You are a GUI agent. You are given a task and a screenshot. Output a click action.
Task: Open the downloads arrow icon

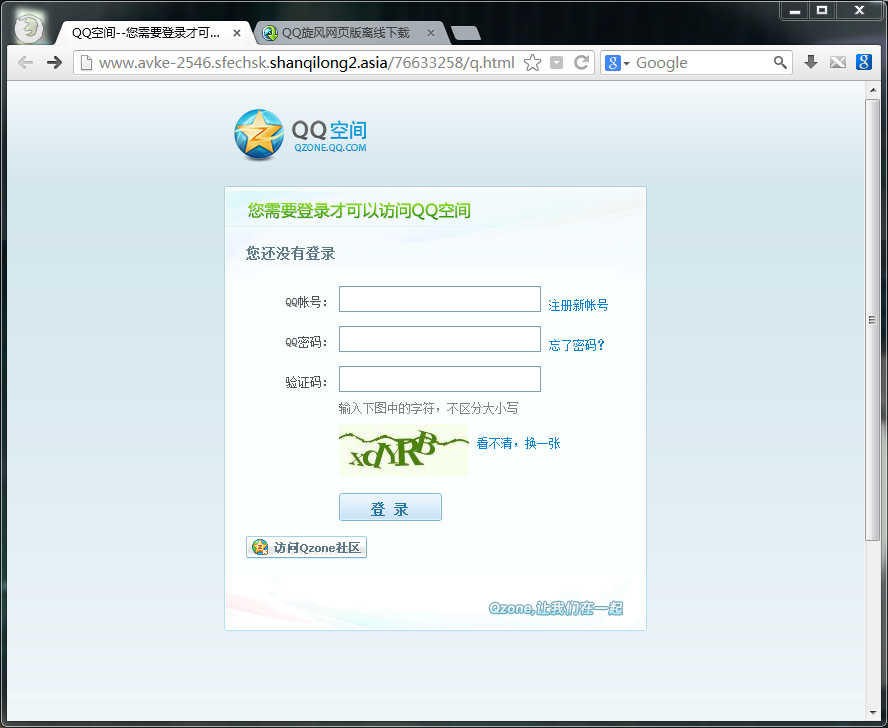(811, 62)
